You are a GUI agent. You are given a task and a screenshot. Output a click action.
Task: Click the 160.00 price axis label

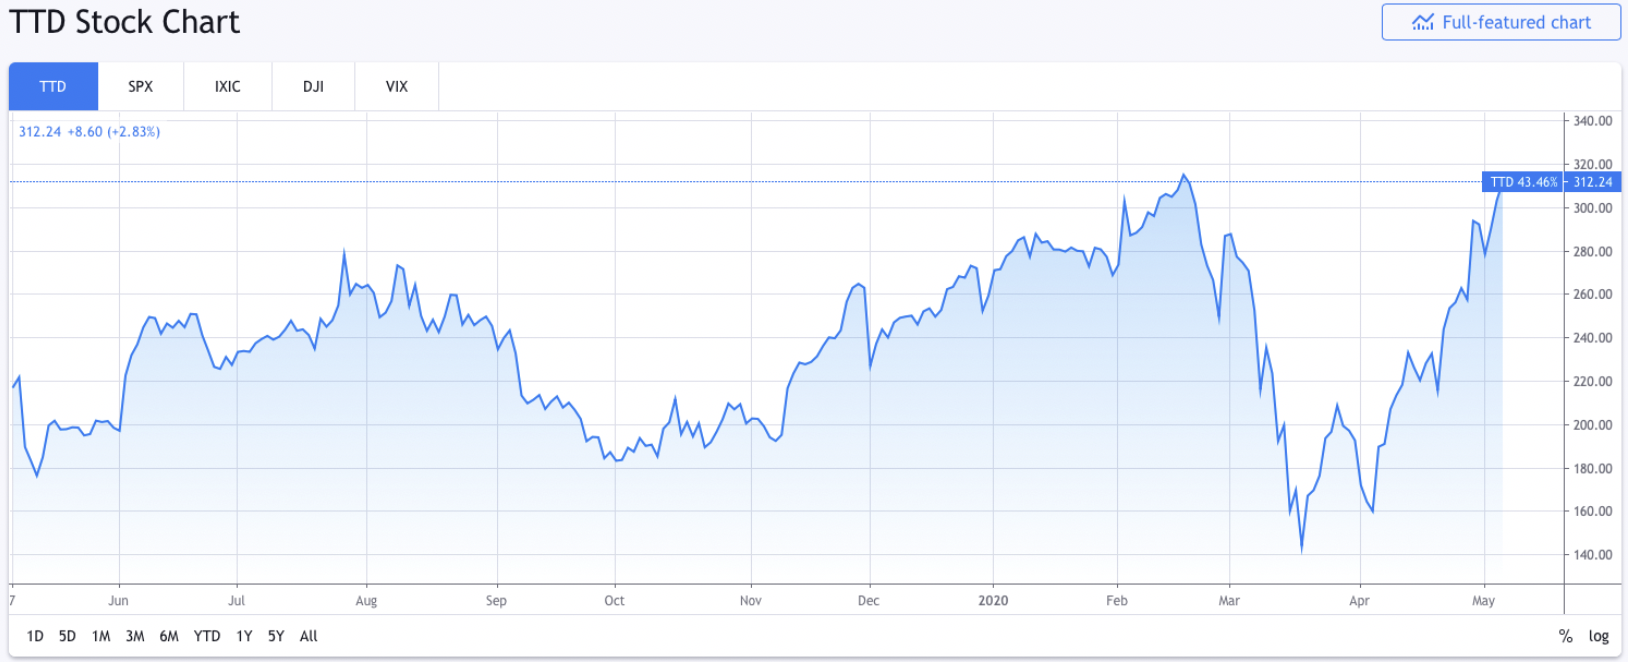click(x=1593, y=511)
